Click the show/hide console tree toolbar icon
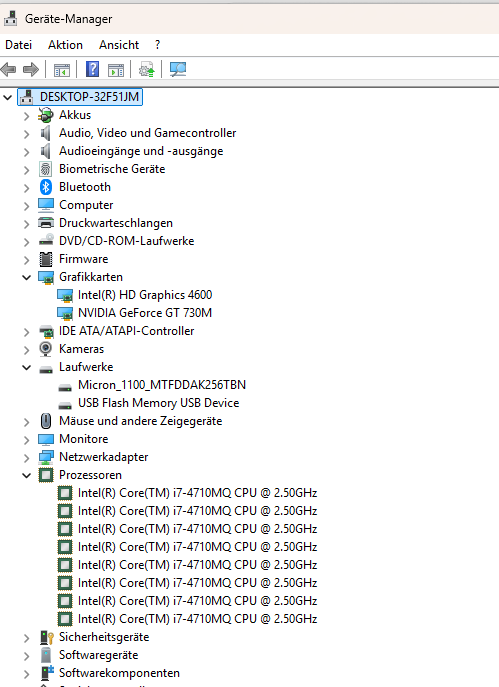This screenshot has width=499, height=687. click(x=61, y=70)
